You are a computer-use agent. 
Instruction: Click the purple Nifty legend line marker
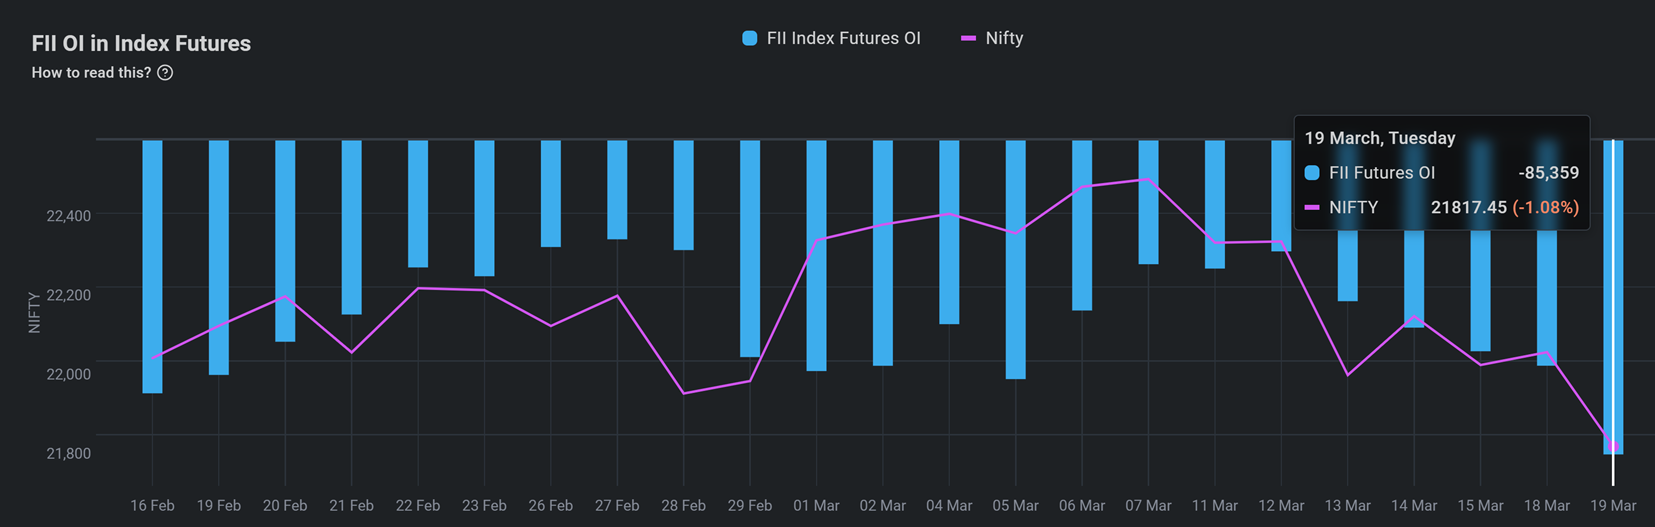(x=968, y=39)
